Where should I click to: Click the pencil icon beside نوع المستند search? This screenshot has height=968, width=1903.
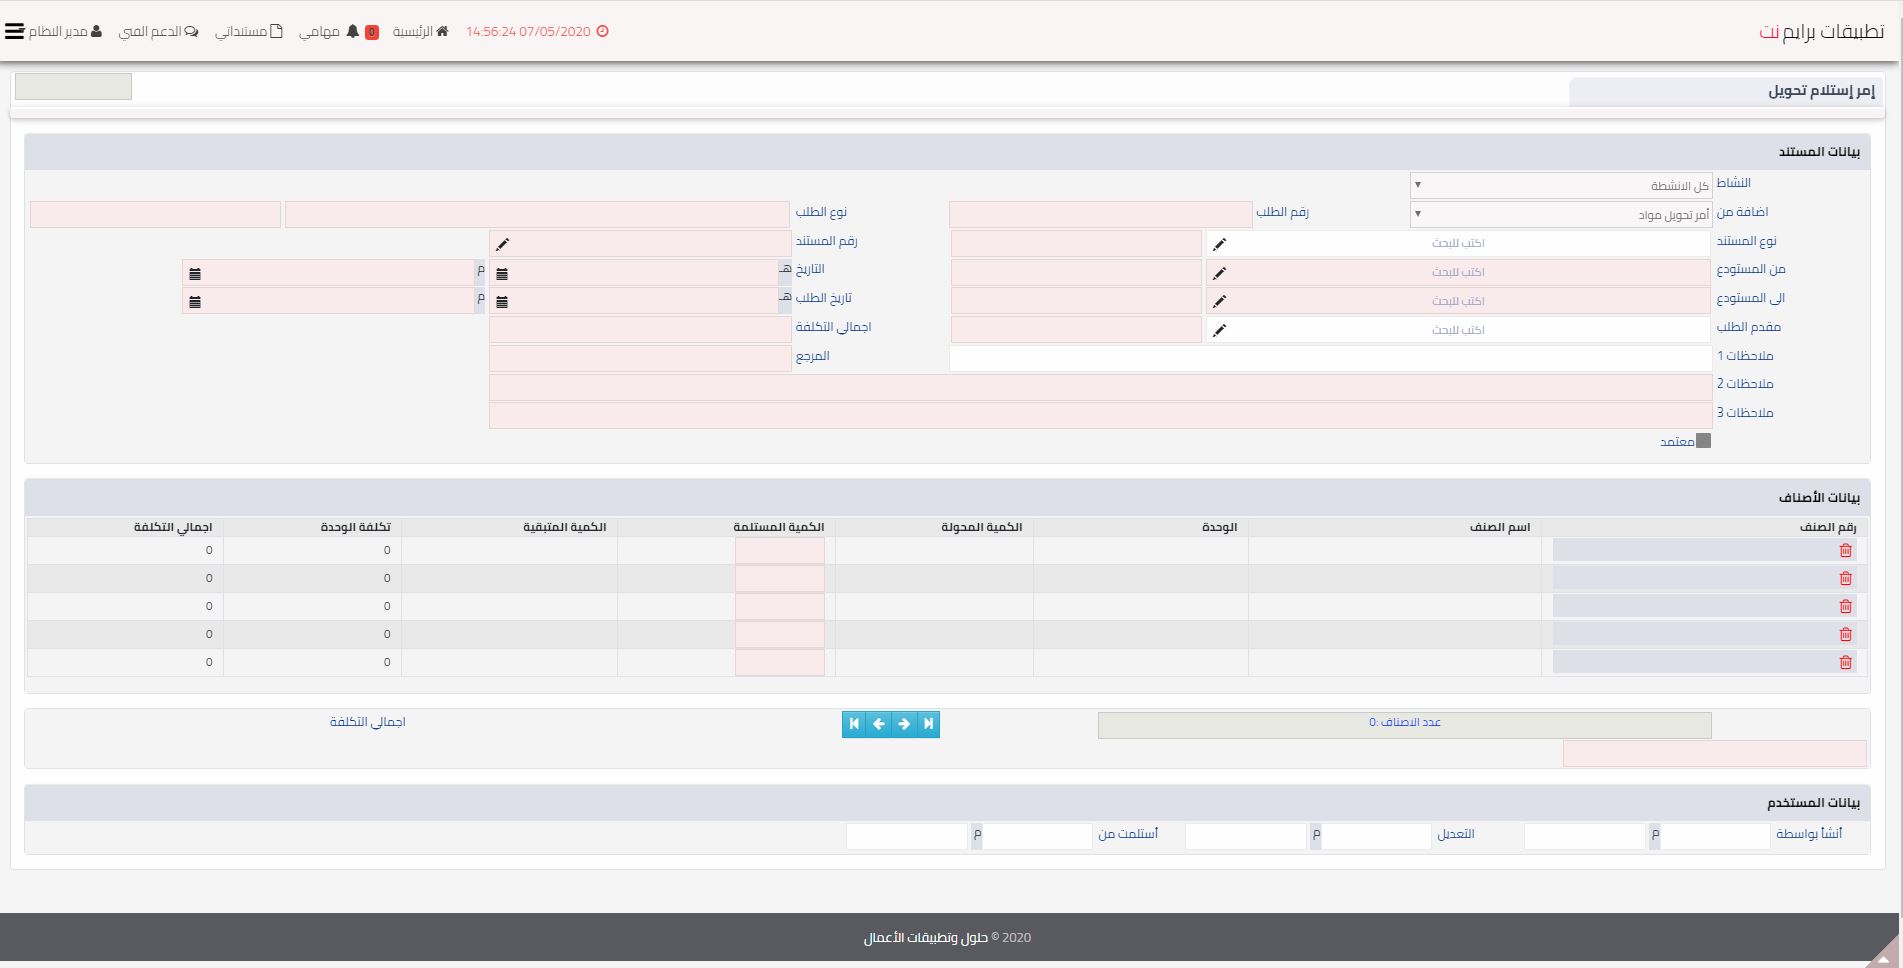point(1219,244)
